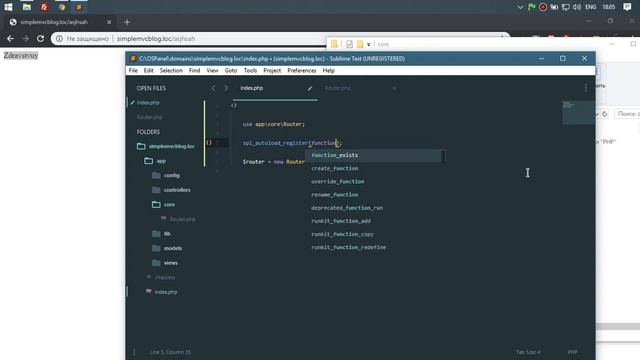Open the Project menu

[x=272, y=71]
